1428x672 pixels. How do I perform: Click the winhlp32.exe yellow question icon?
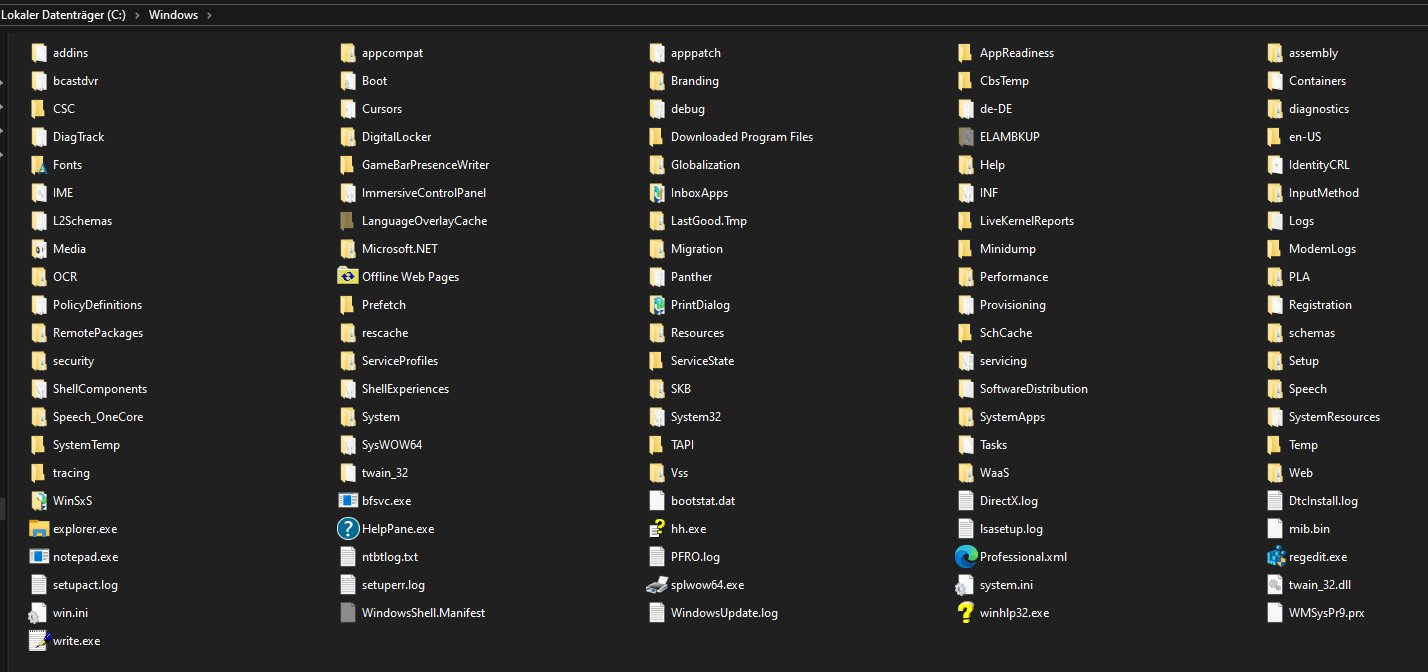point(965,613)
